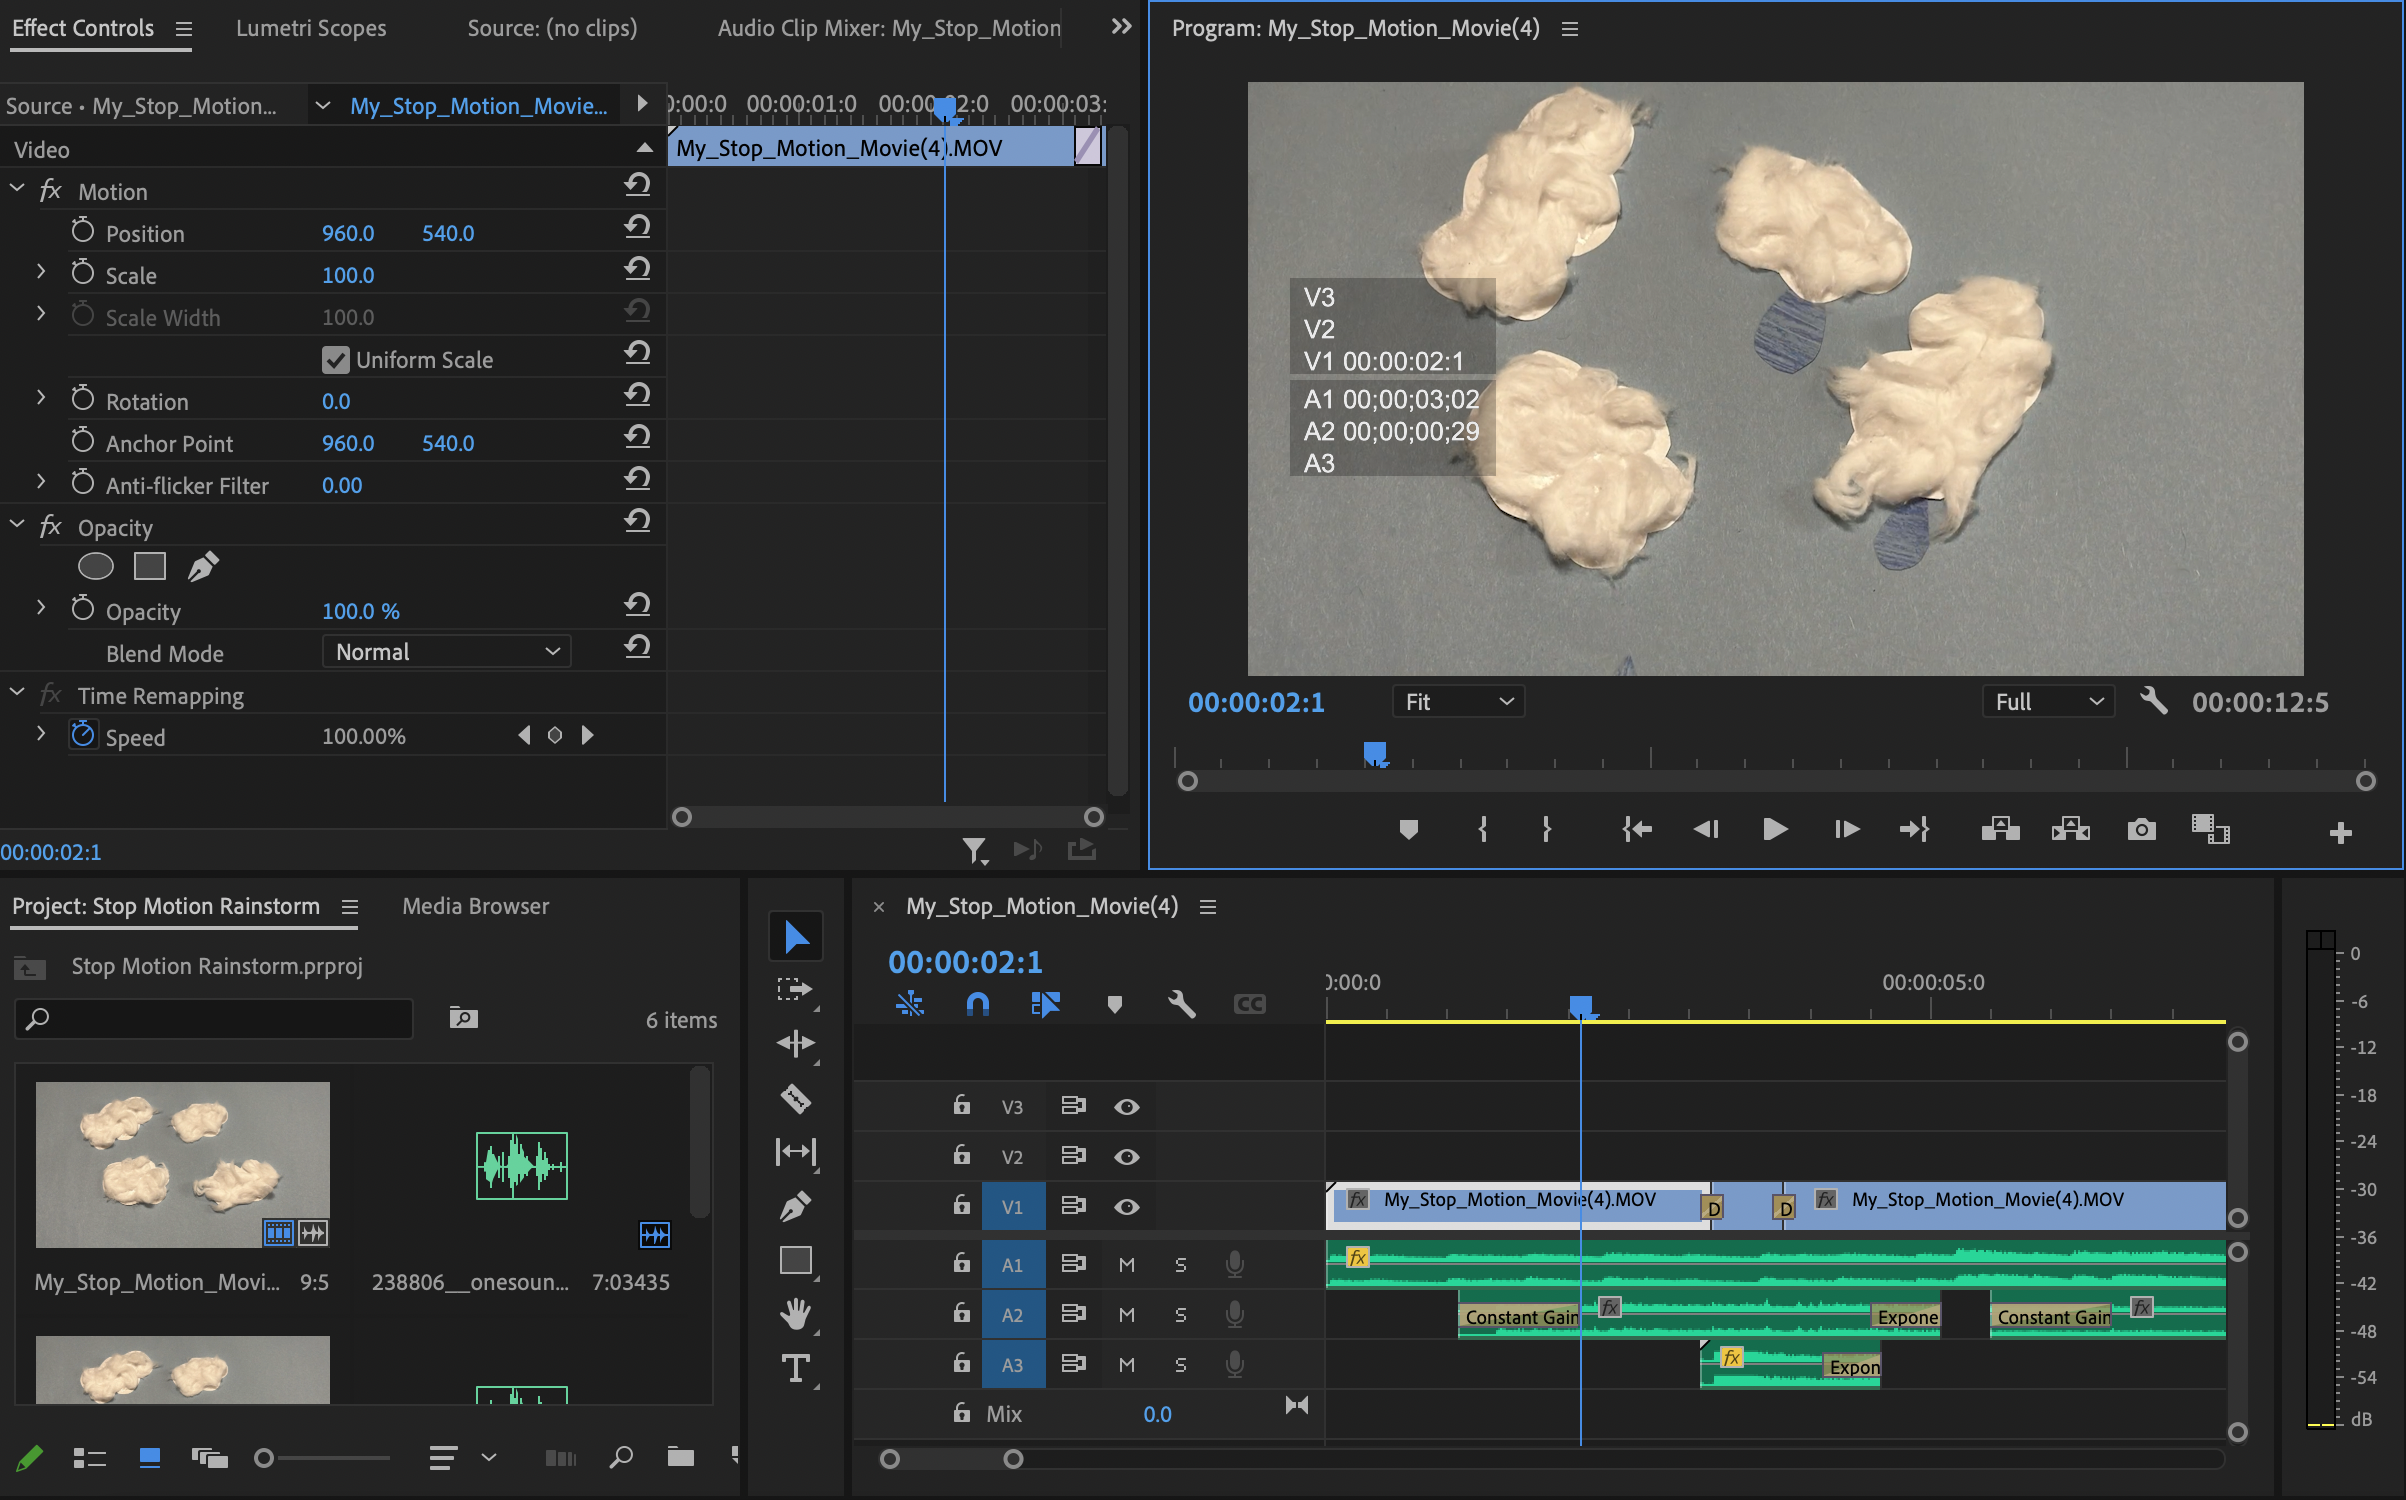The height and width of the screenshot is (1500, 2406).
Task: Mute audio track A1
Action: (1126, 1264)
